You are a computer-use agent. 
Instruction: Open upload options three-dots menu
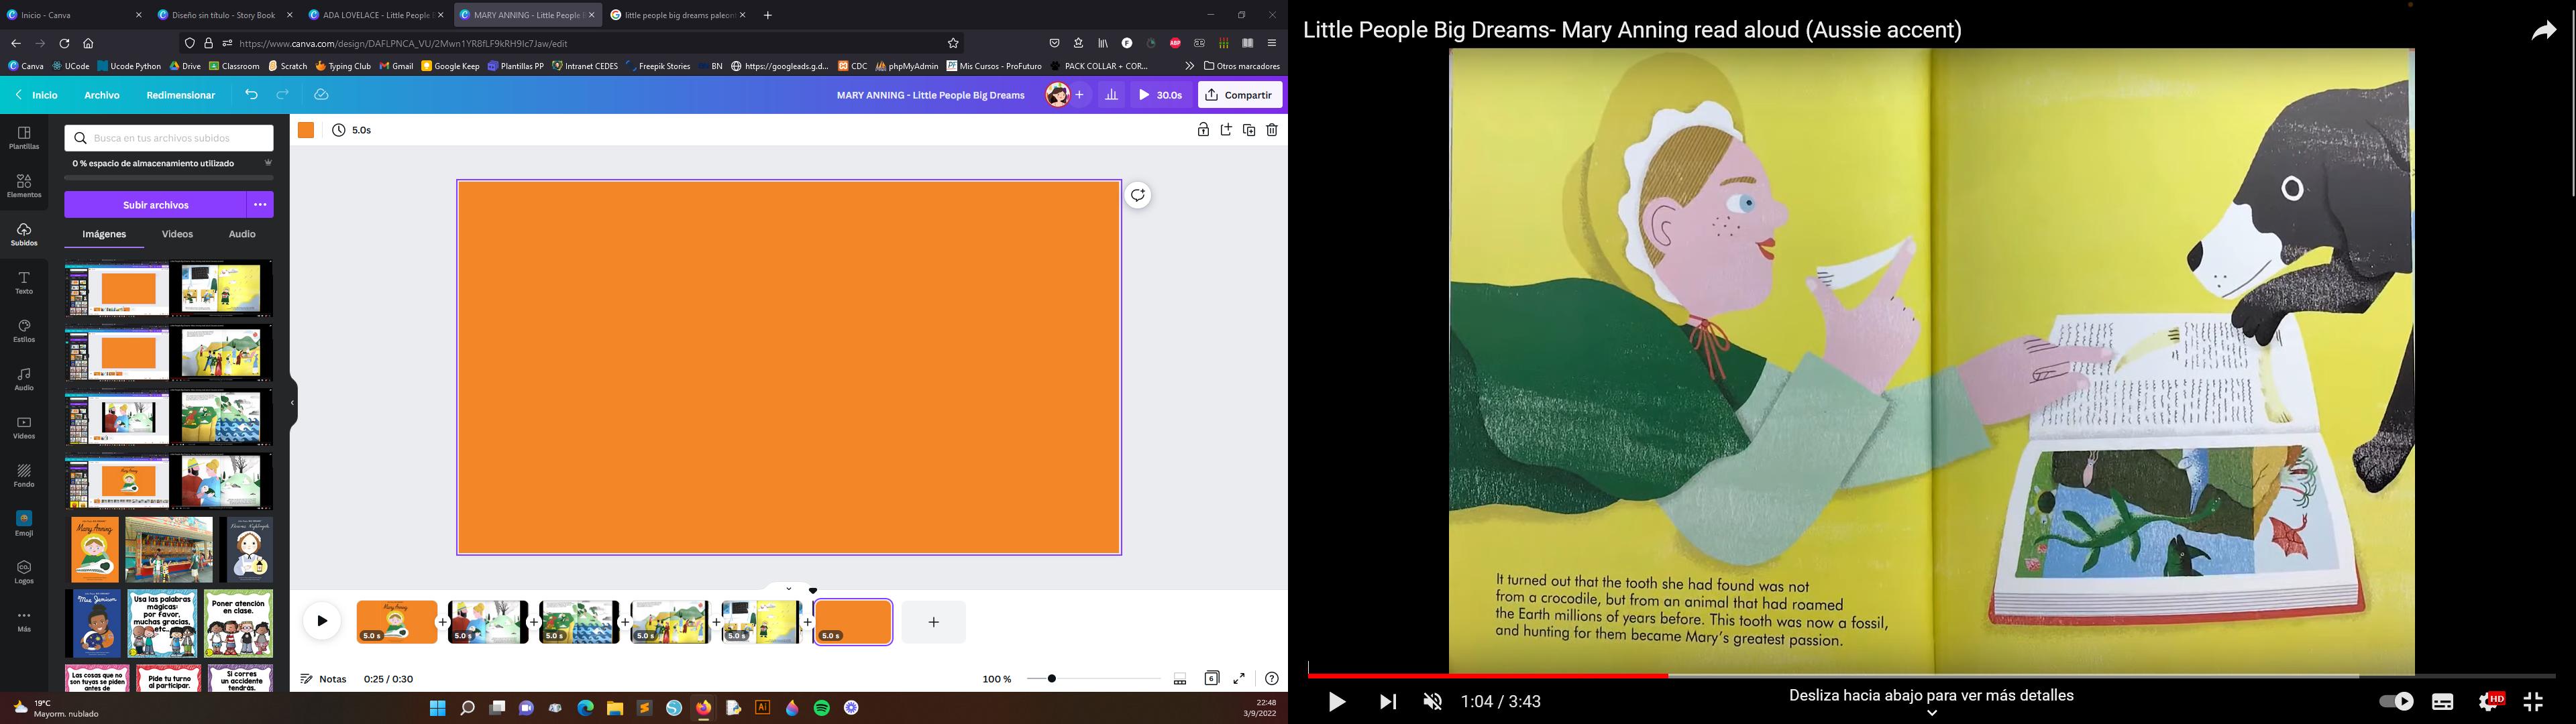pyautogui.click(x=260, y=205)
